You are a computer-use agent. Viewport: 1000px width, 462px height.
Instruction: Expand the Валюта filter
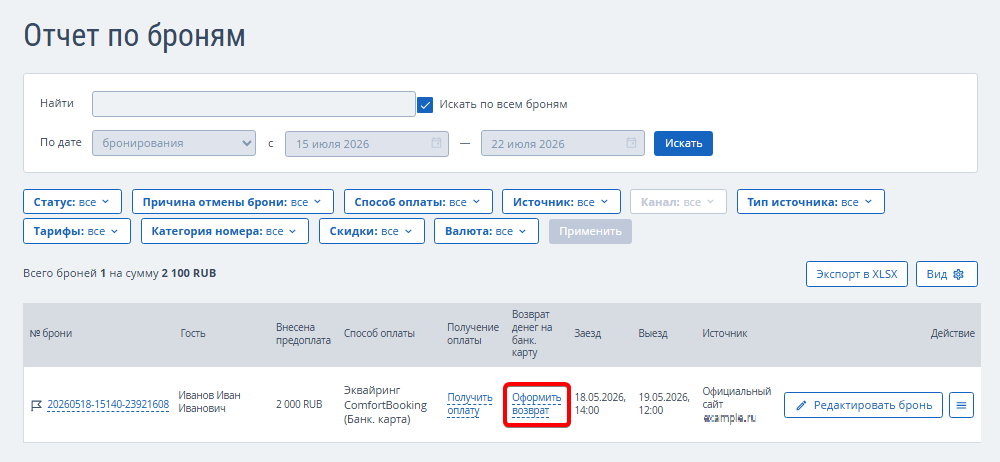pos(487,231)
